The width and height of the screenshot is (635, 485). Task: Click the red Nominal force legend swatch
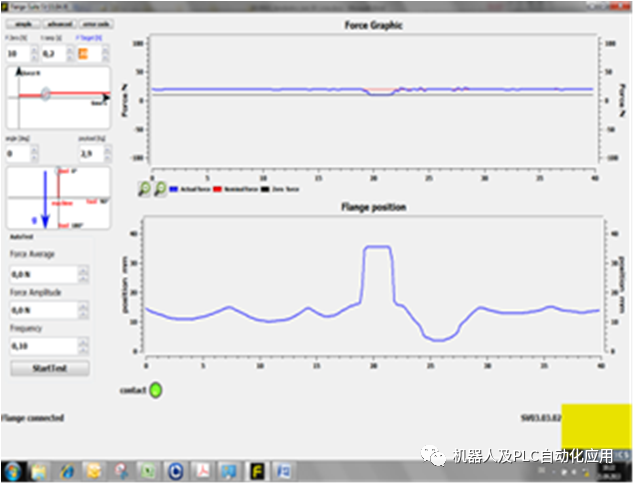(x=217, y=189)
